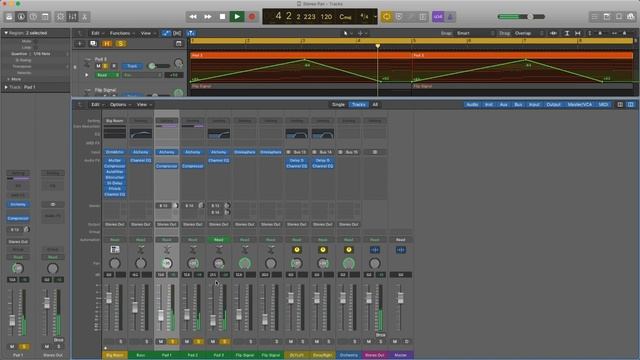Toggle the global Solo S button in tracks header
Image resolution: width=640 pixels, height=360 pixels.
(120, 44)
